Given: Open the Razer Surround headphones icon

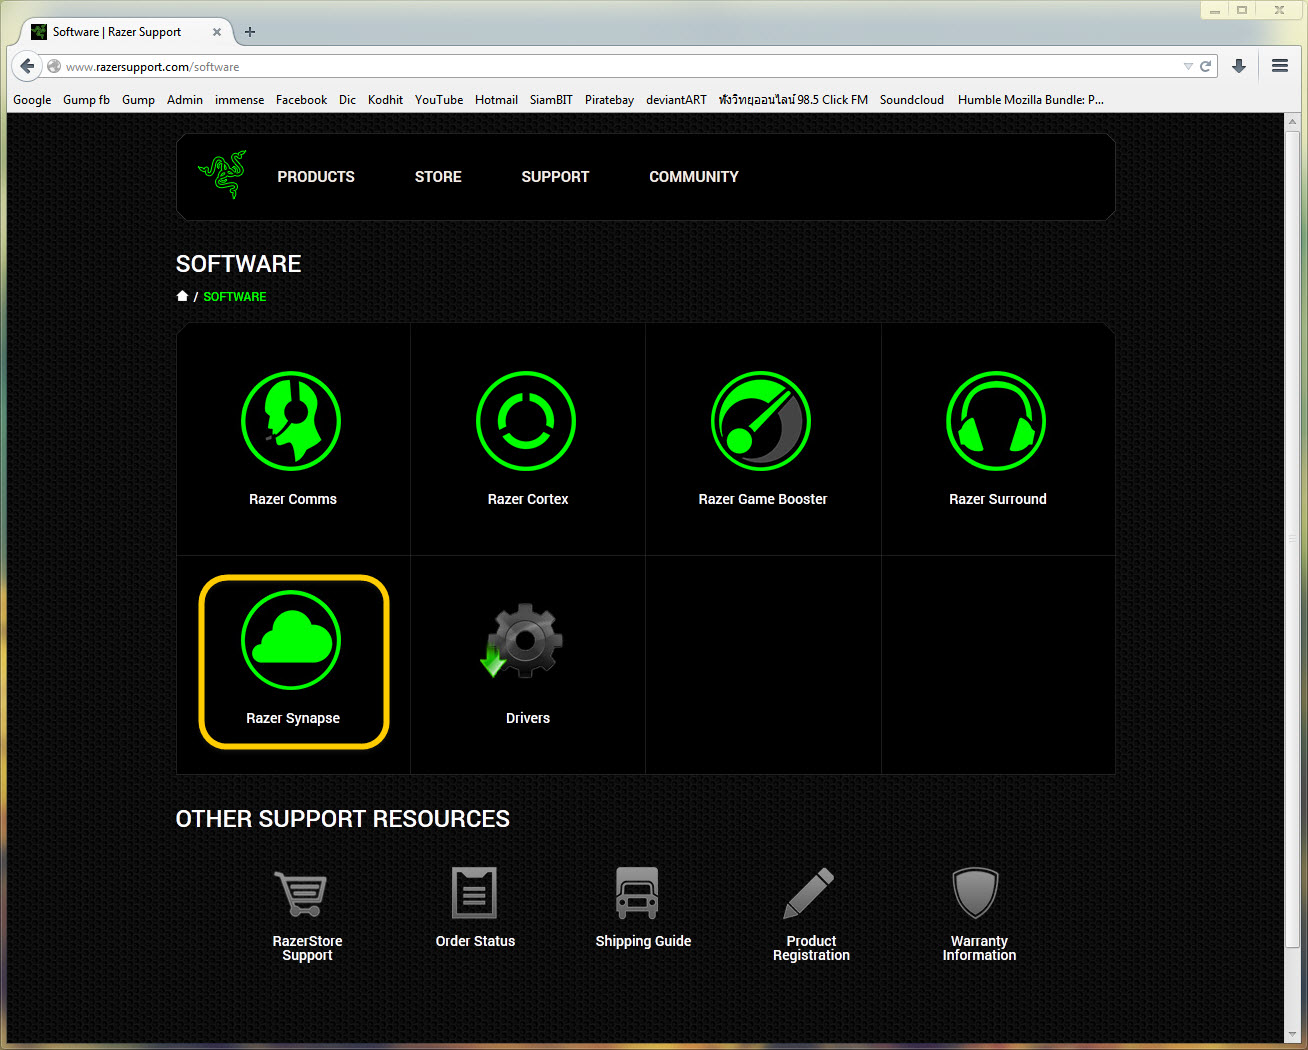Looking at the screenshot, I should 996,421.
